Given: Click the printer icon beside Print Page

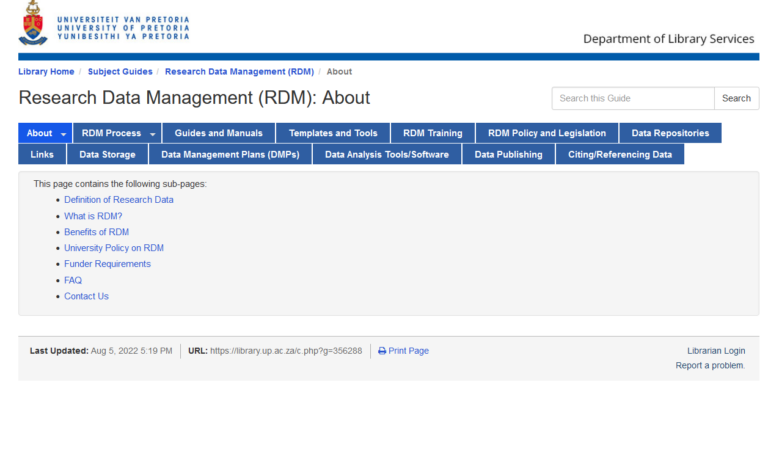Looking at the screenshot, I should click(382, 351).
